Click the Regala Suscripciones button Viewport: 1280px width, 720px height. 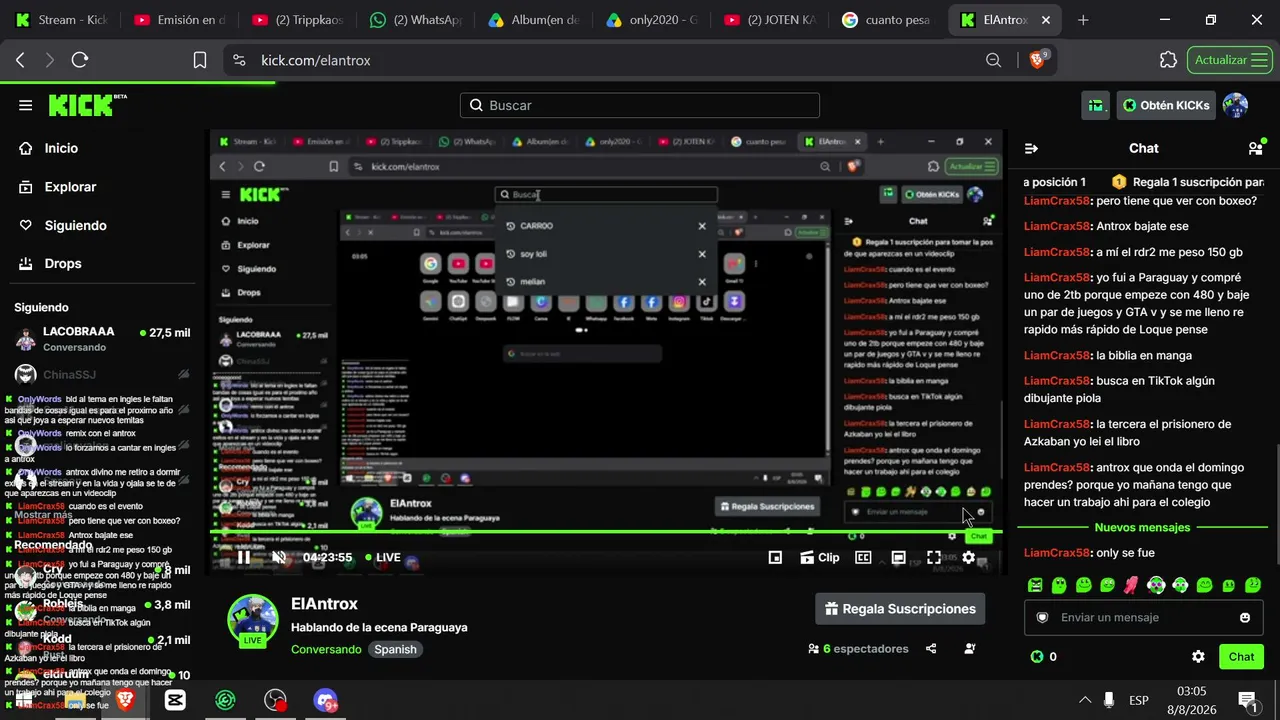(x=900, y=609)
